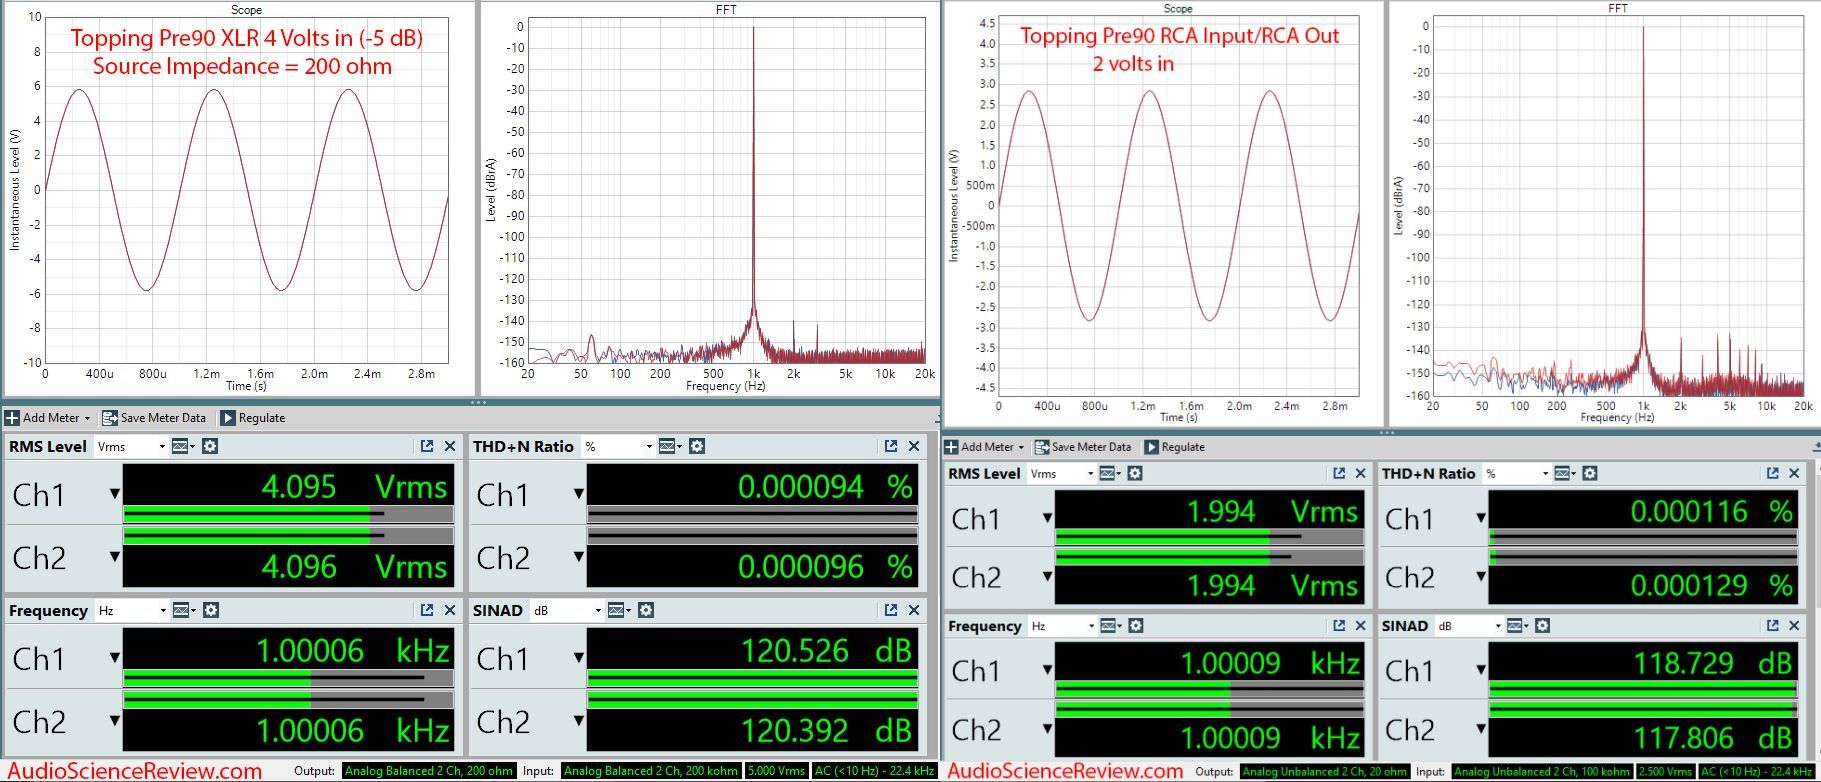Image resolution: width=1821 pixels, height=782 pixels.
Task: Click output status 'Analog Balanced 2 Ch, 200 ohm'
Action: [x=429, y=771]
